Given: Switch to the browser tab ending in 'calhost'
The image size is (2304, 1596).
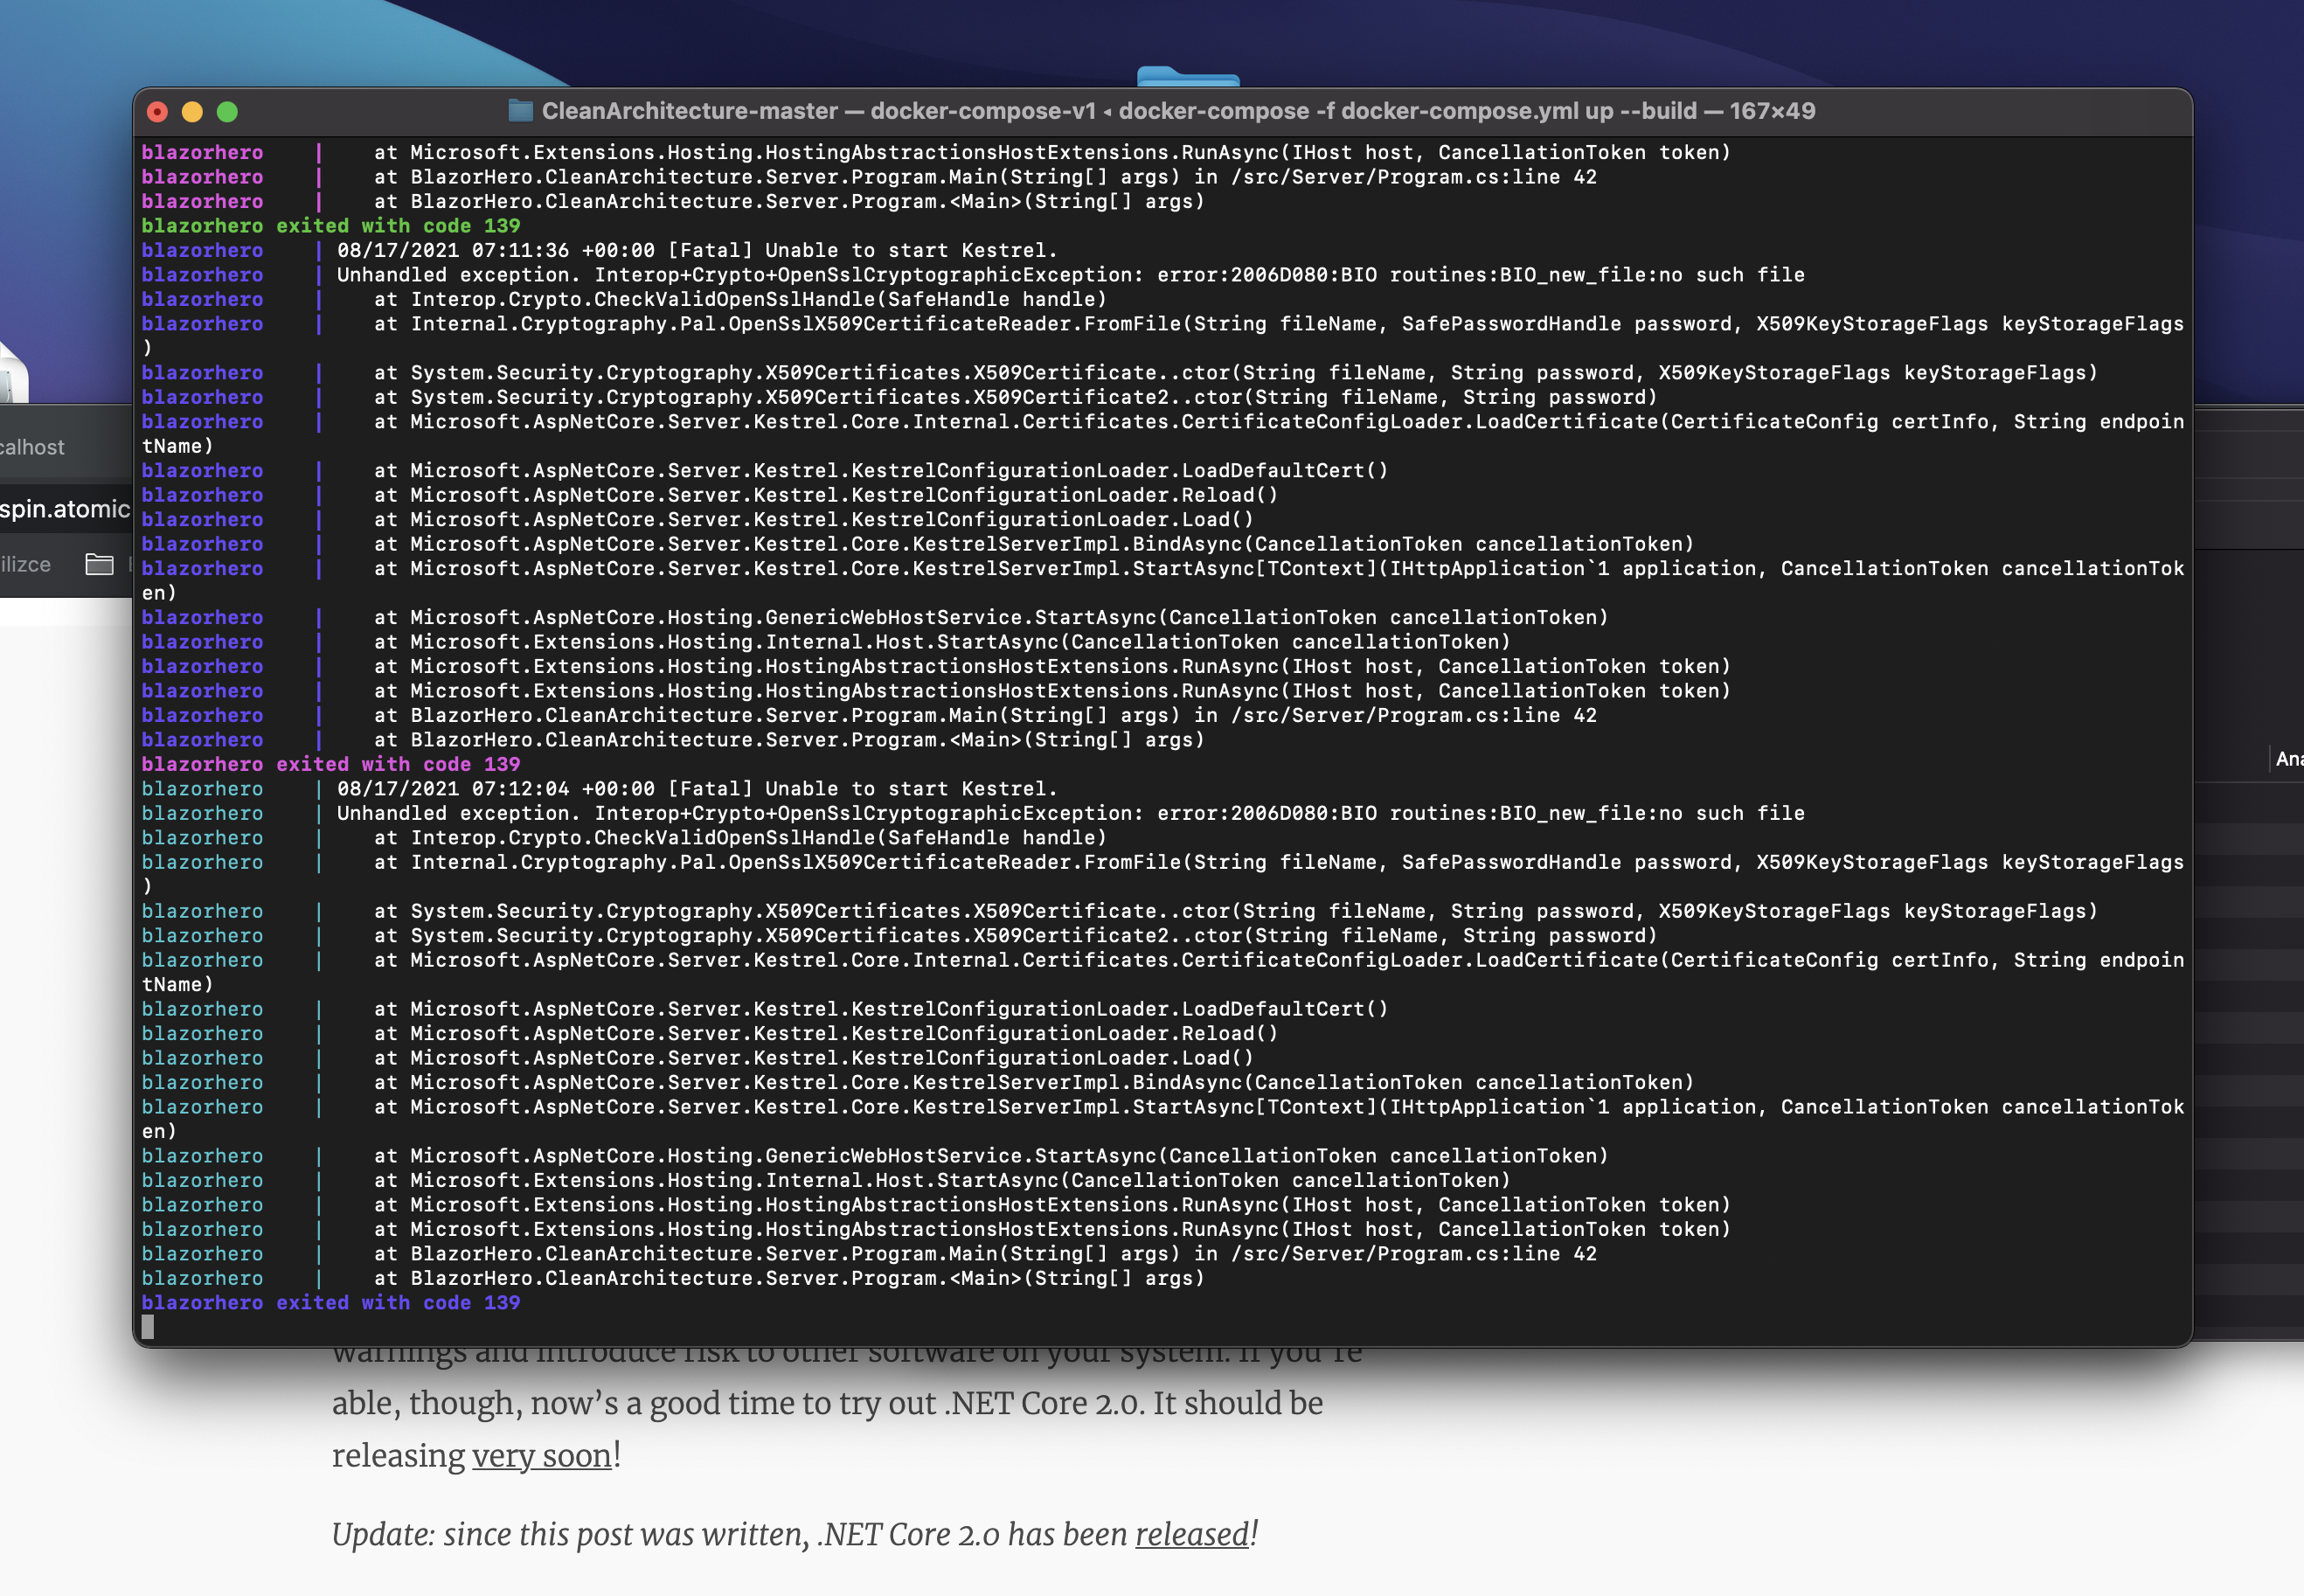Looking at the screenshot, I should 32,447.
